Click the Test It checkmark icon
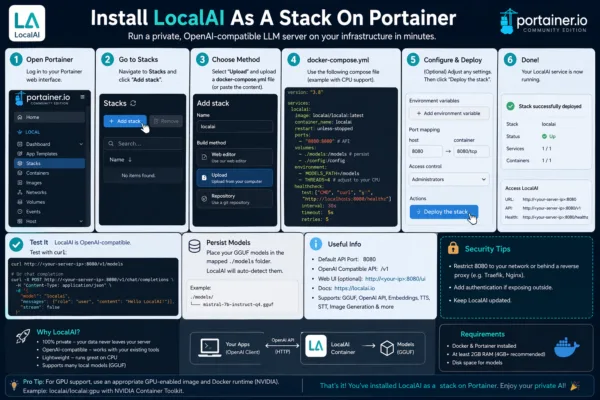The width and height of the screenshot is (600, 400). 16,245
